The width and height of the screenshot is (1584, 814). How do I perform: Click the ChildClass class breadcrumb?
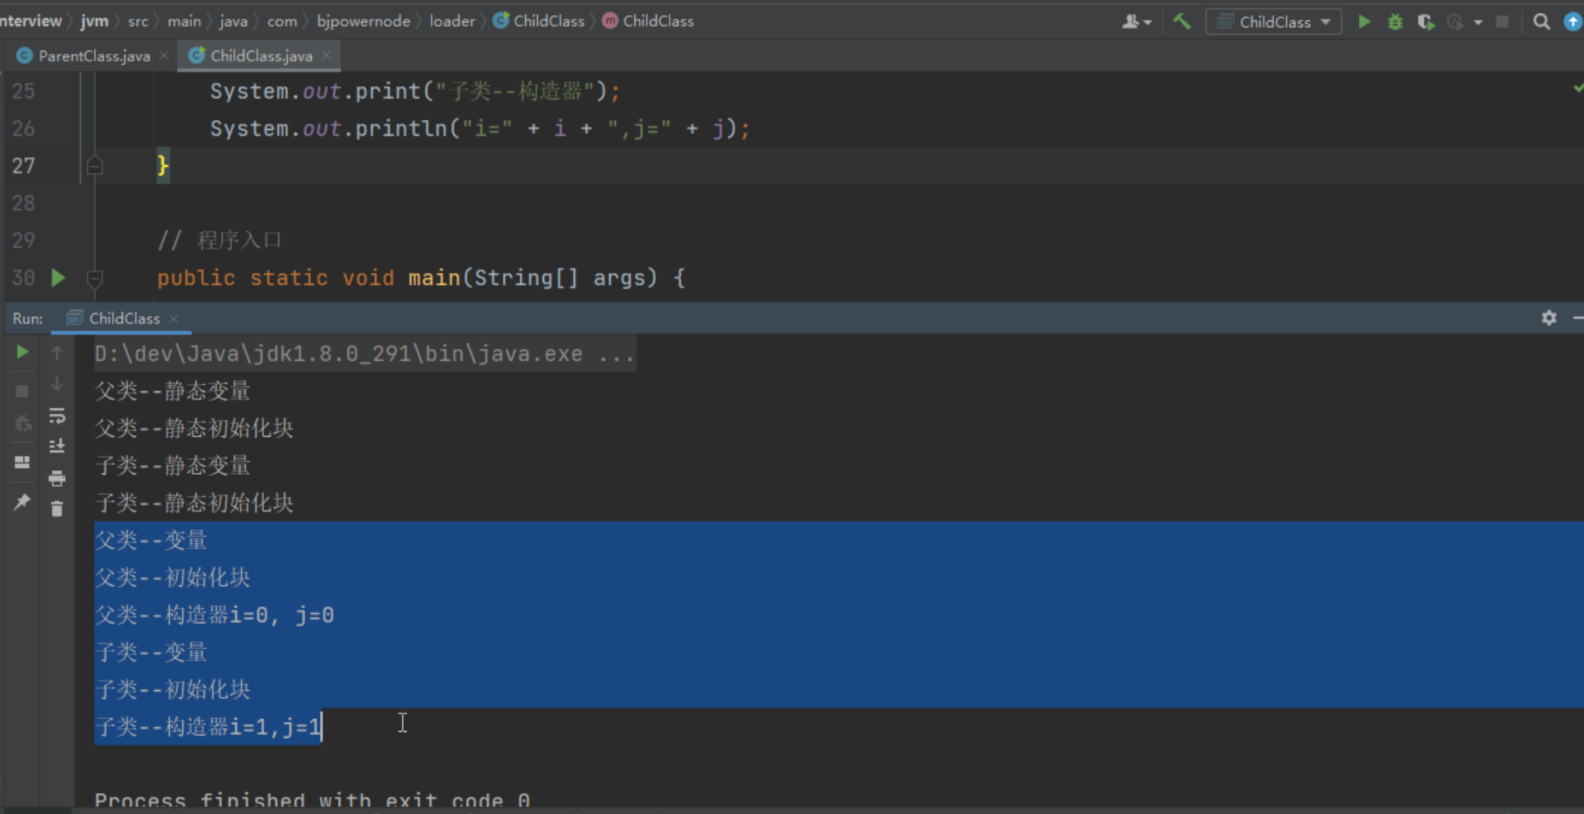(539, 21)
